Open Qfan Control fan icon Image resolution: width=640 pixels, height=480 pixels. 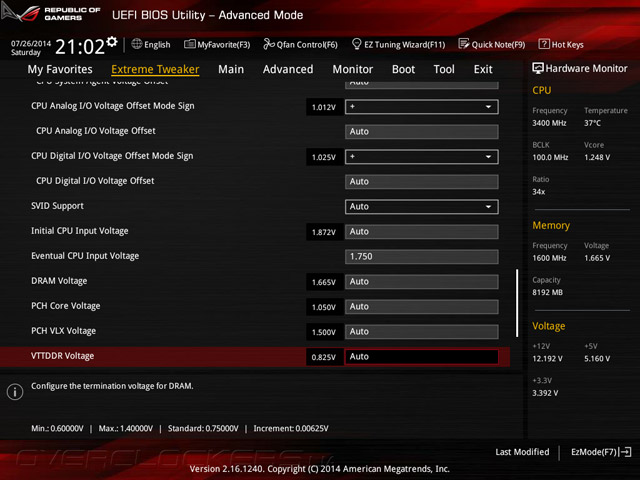click(269, 44)
